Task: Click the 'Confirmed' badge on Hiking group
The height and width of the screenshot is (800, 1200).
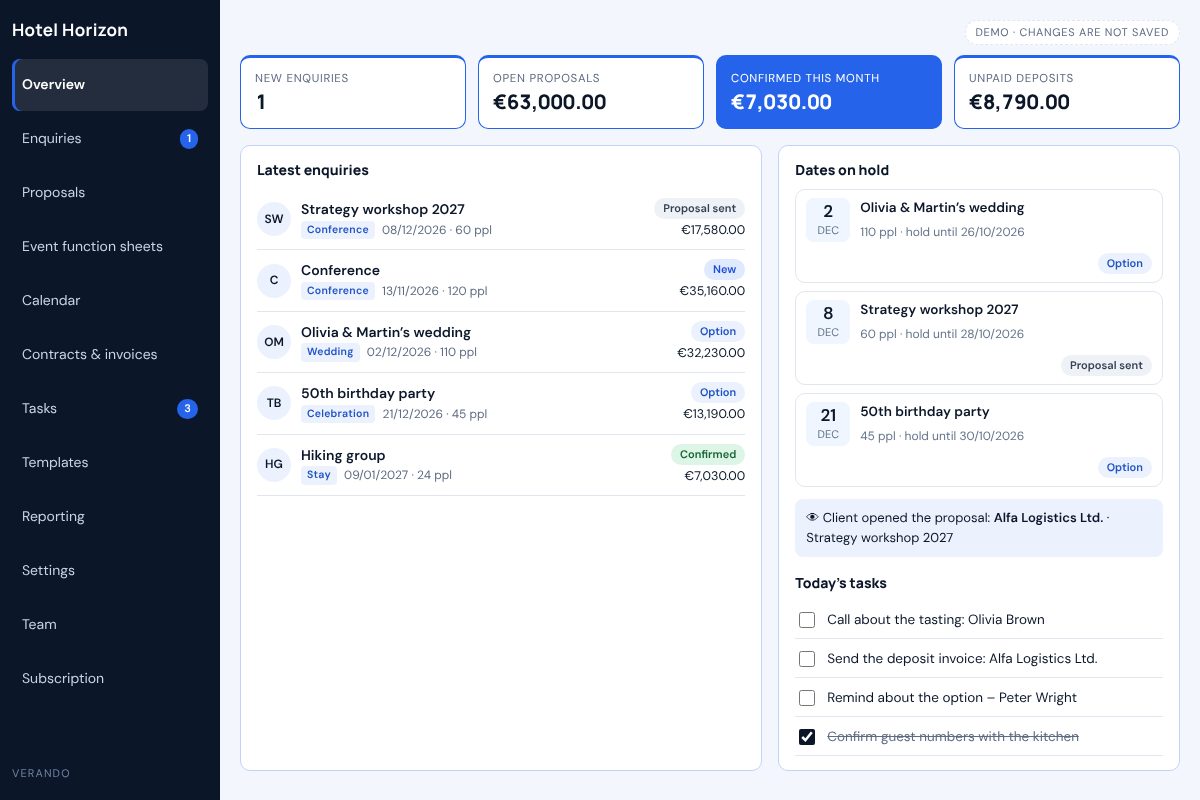Action: coord(708,455)
